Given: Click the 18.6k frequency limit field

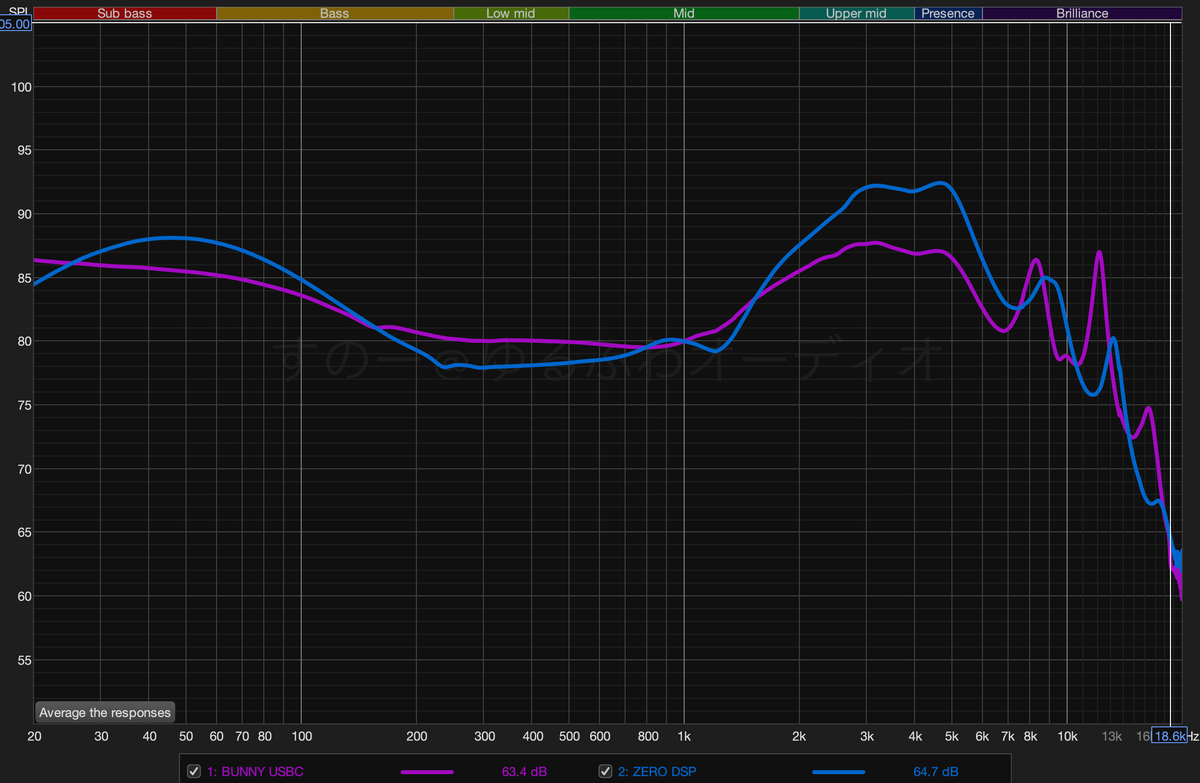Looking at the screenshot, I should pyautogui.click(x=1169, y=736).
